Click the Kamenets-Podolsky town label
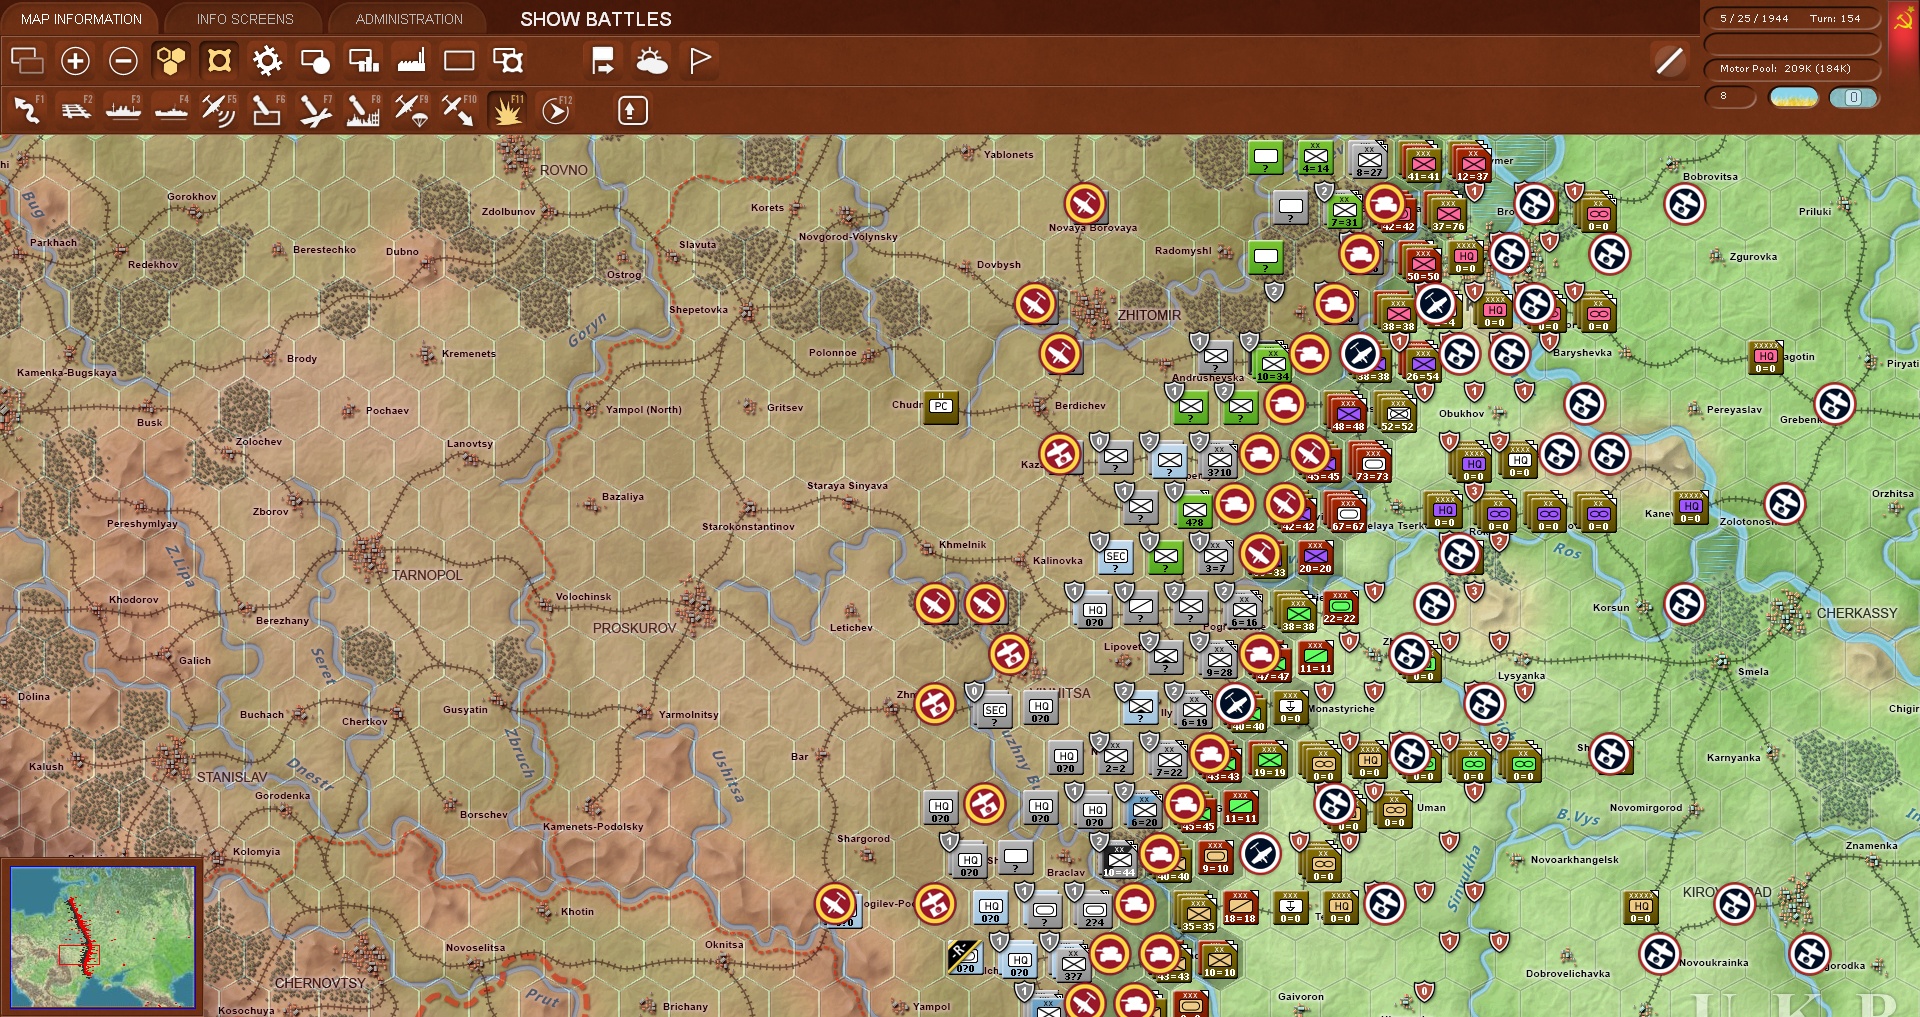Viewport: 1920px width, 1017px height. pyautogui.click(x=593, y=827)
